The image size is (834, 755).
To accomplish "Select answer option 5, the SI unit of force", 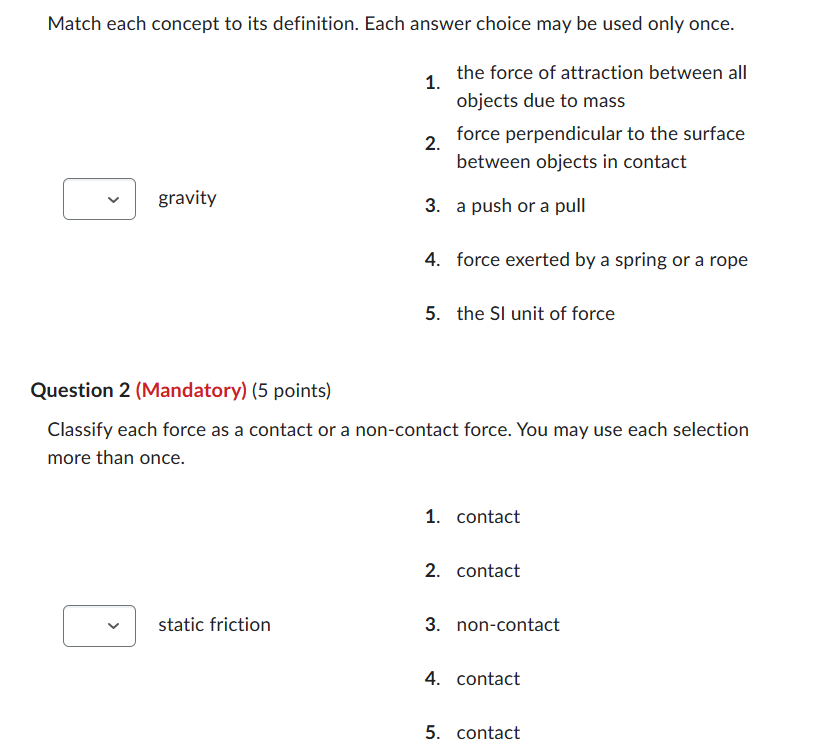I will point(535,313).
